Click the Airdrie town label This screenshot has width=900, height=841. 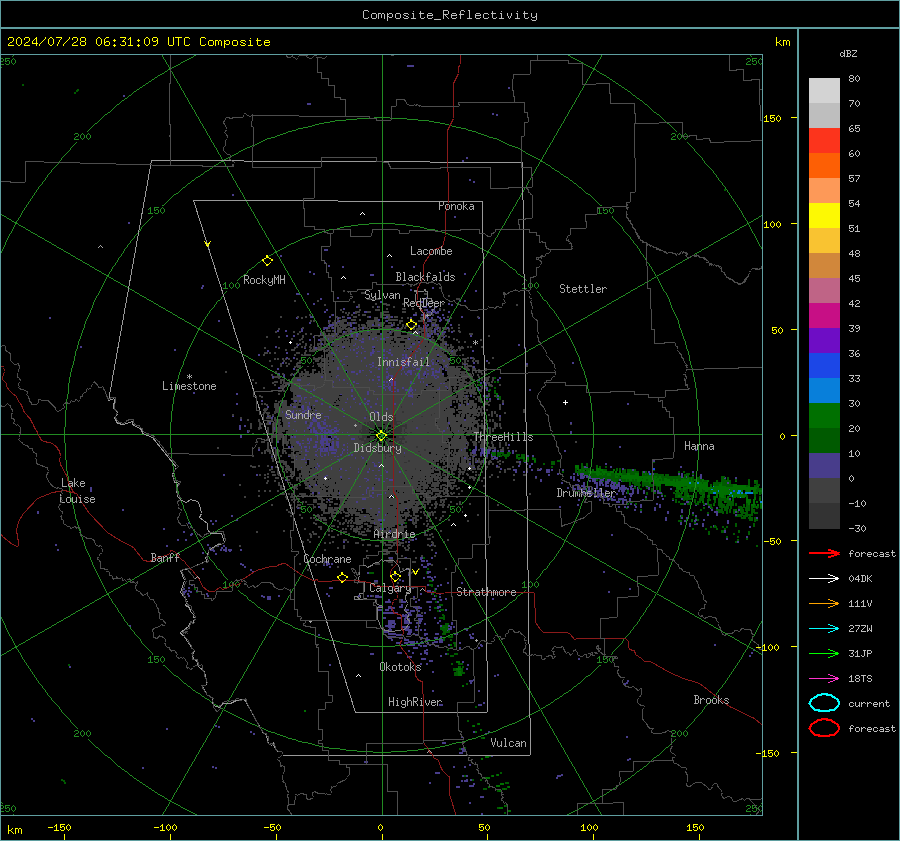tap(394, 534)
